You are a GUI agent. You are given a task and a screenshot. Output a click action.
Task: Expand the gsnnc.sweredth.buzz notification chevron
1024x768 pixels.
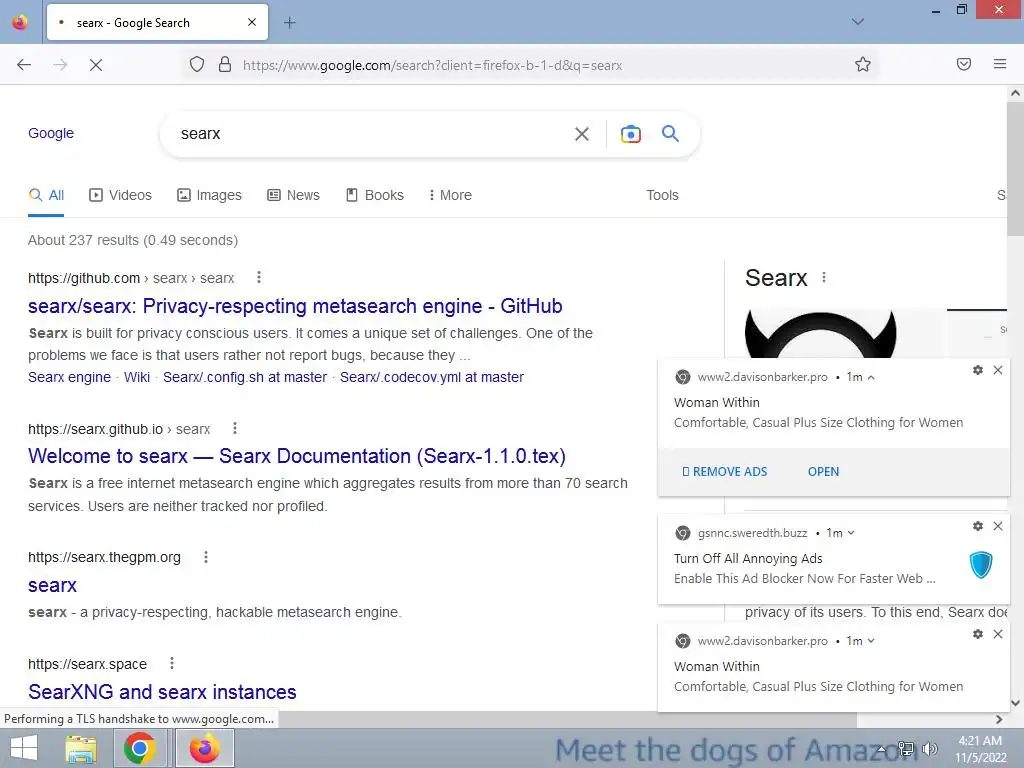[x=851, y=533]
